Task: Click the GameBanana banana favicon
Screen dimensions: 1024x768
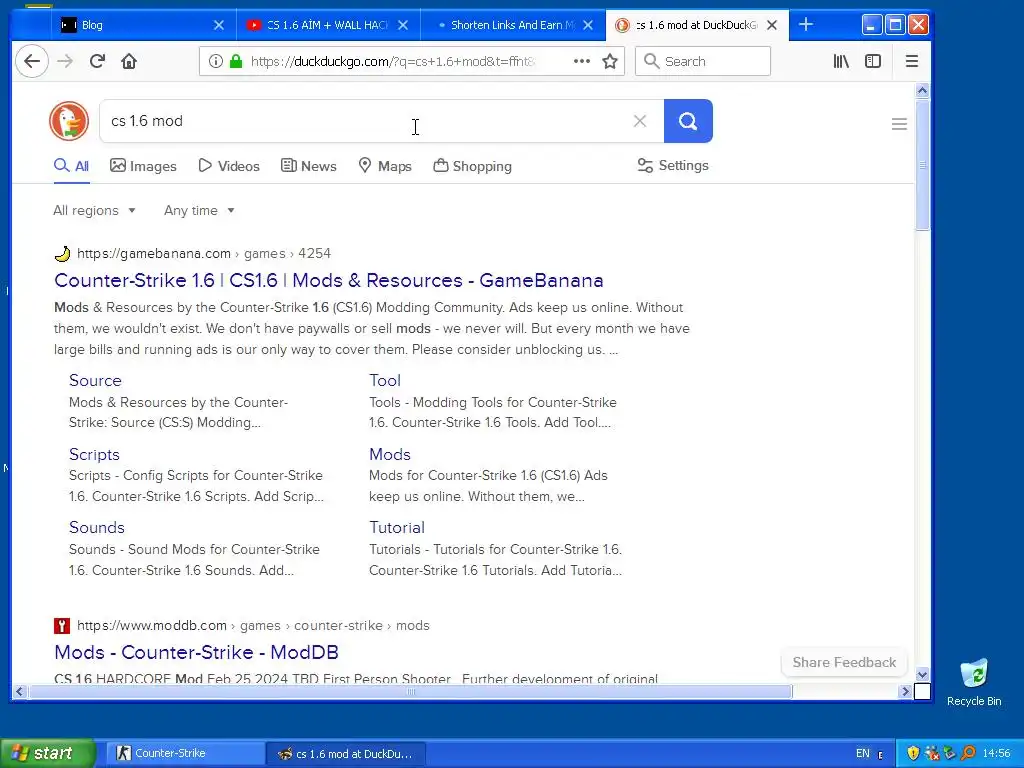Action: [62, 253]
